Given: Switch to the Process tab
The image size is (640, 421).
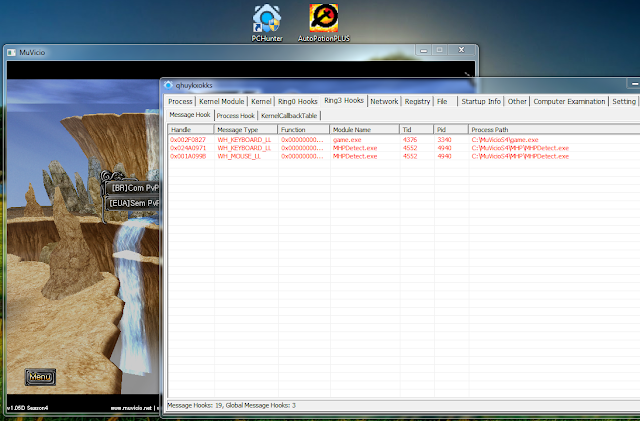Looking at the screenshot, I should tap(180, 101).
